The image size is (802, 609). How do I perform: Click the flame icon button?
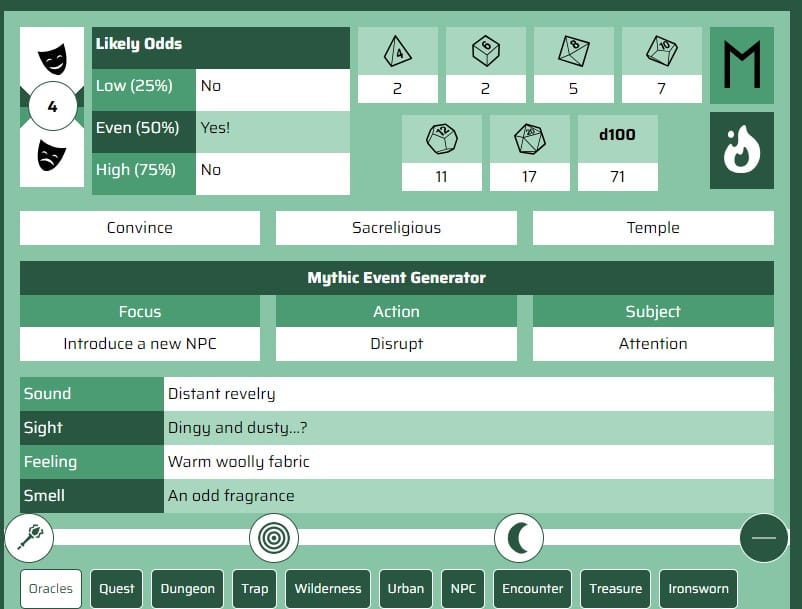click(741, 151)
